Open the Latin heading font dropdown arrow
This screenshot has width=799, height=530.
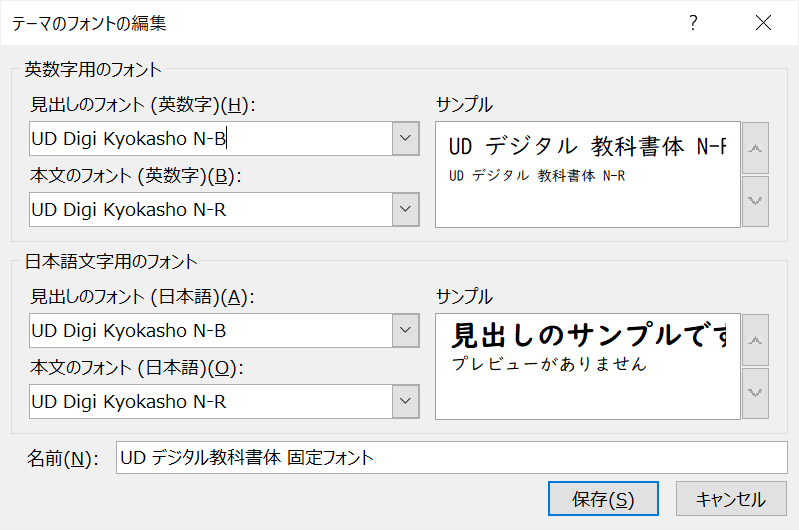(406, 138)
